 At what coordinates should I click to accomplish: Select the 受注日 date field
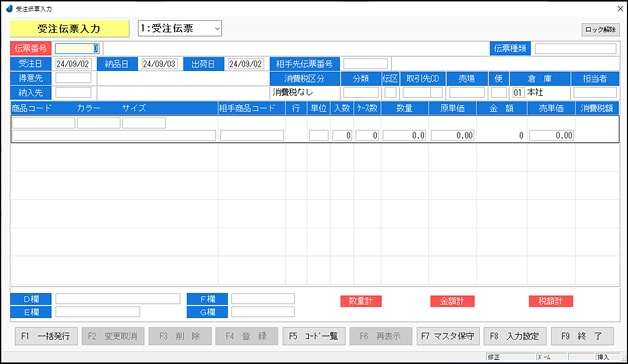73,64
